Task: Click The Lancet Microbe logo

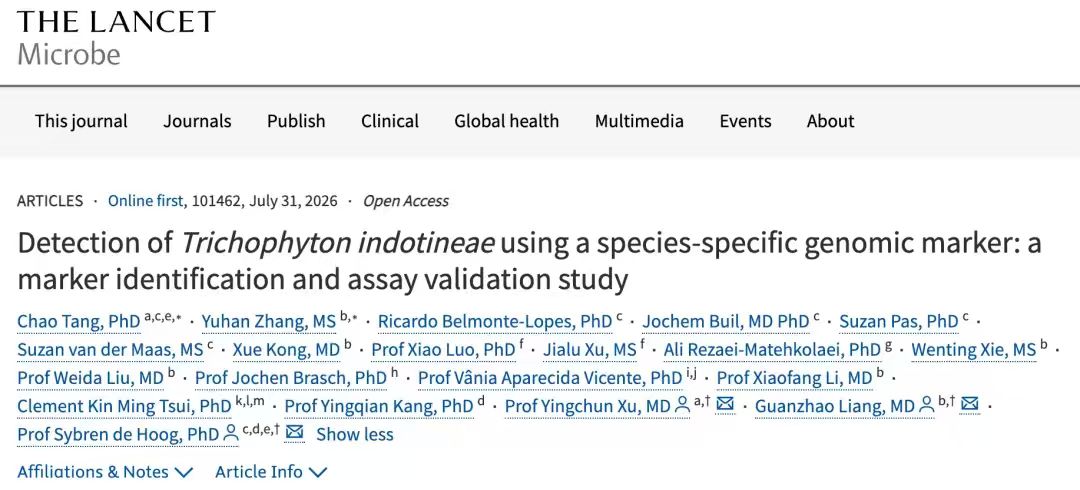Action: 116,37
